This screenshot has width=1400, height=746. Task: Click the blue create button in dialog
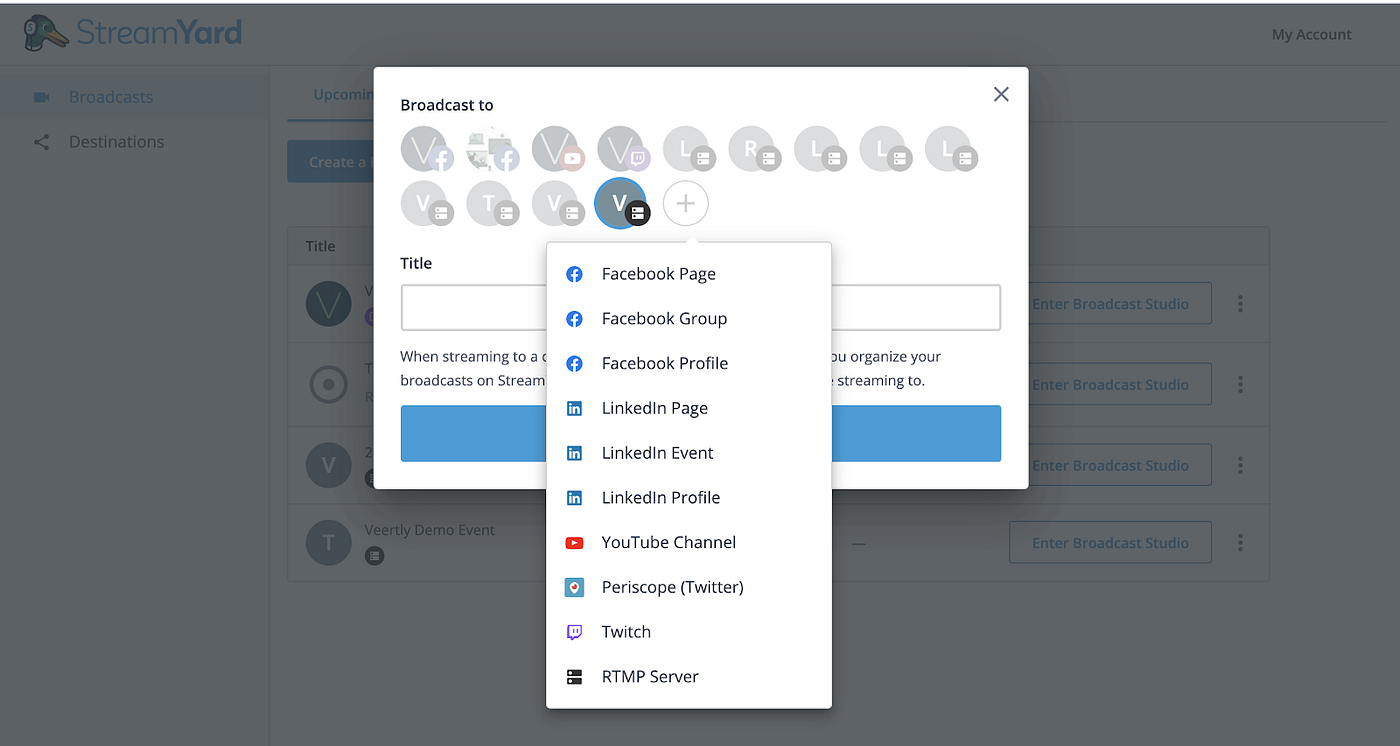click(x=700, y=433)
